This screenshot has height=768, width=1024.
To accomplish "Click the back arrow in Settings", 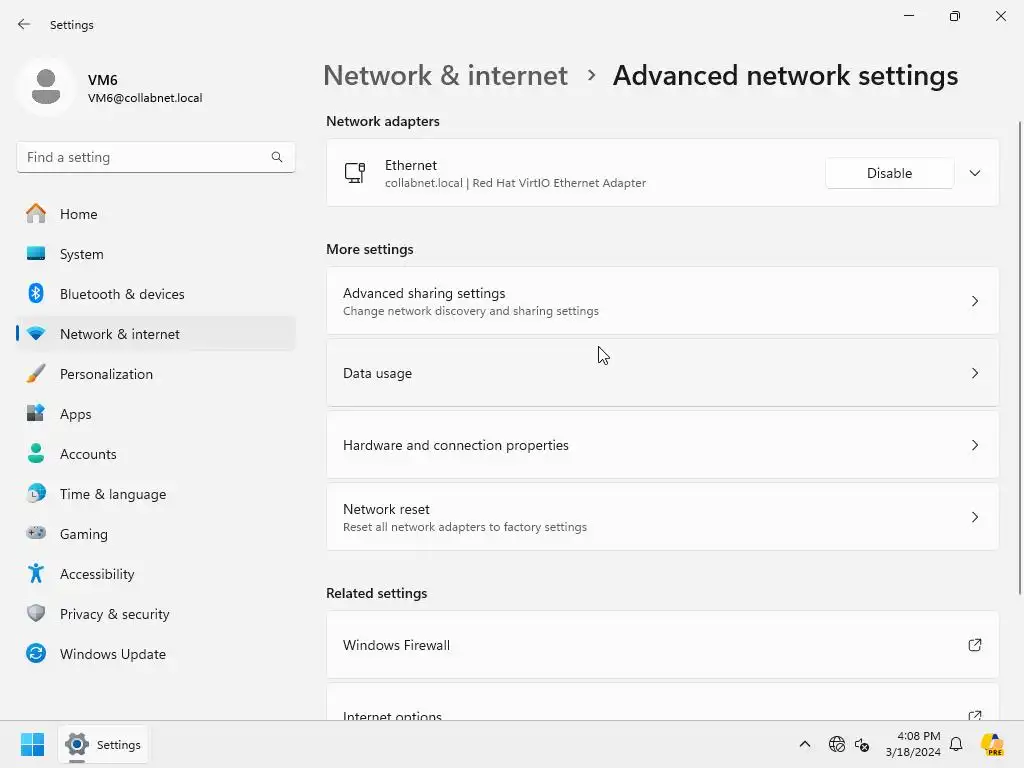I will 24,25.
